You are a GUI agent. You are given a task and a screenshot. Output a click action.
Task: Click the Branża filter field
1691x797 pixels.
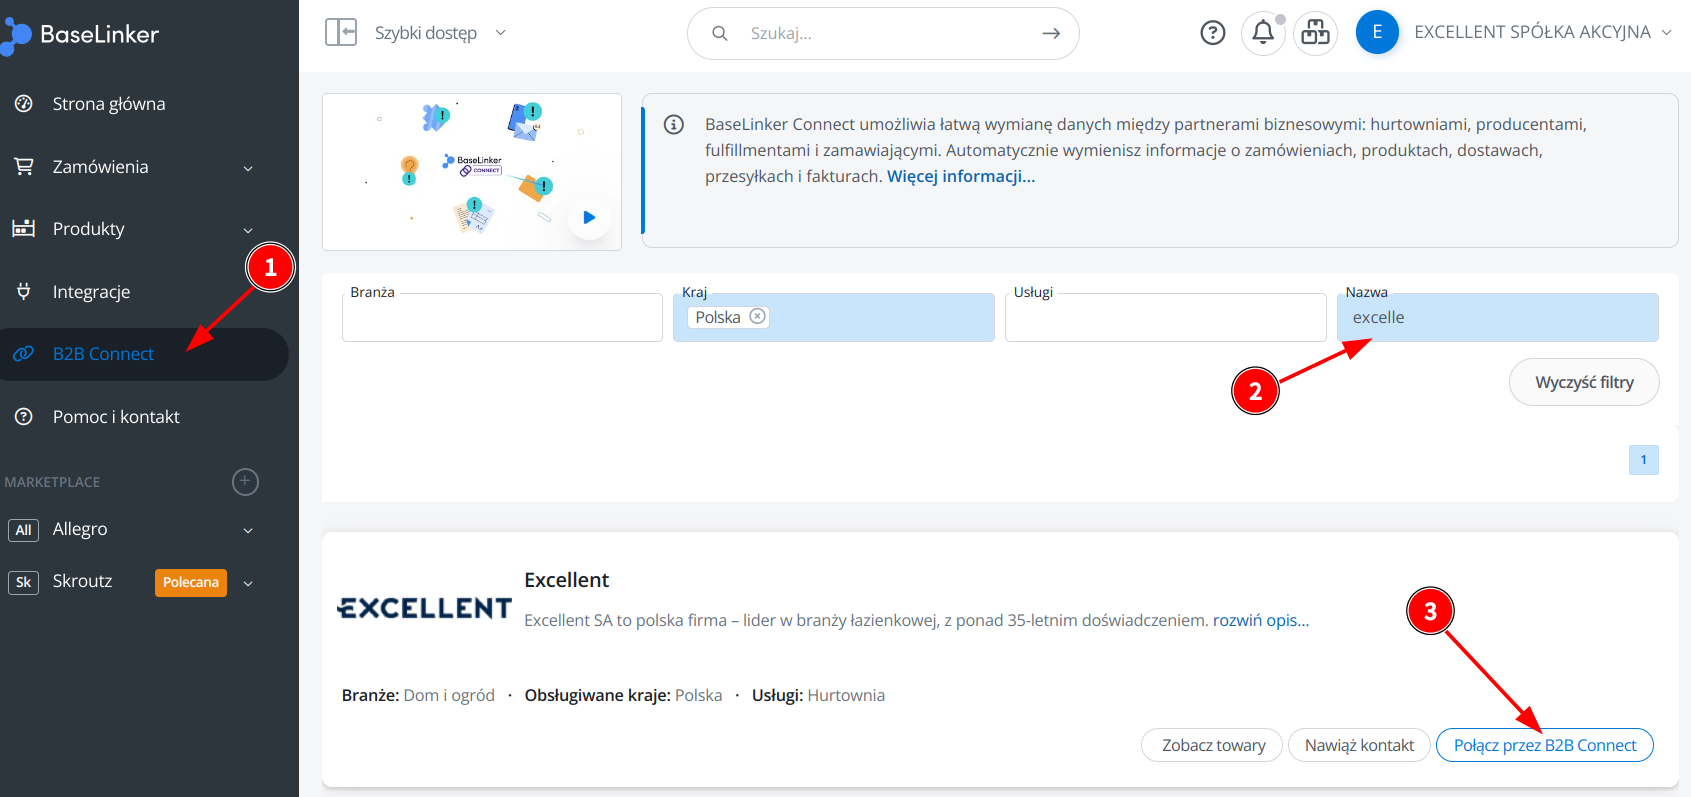coord(502,319)
